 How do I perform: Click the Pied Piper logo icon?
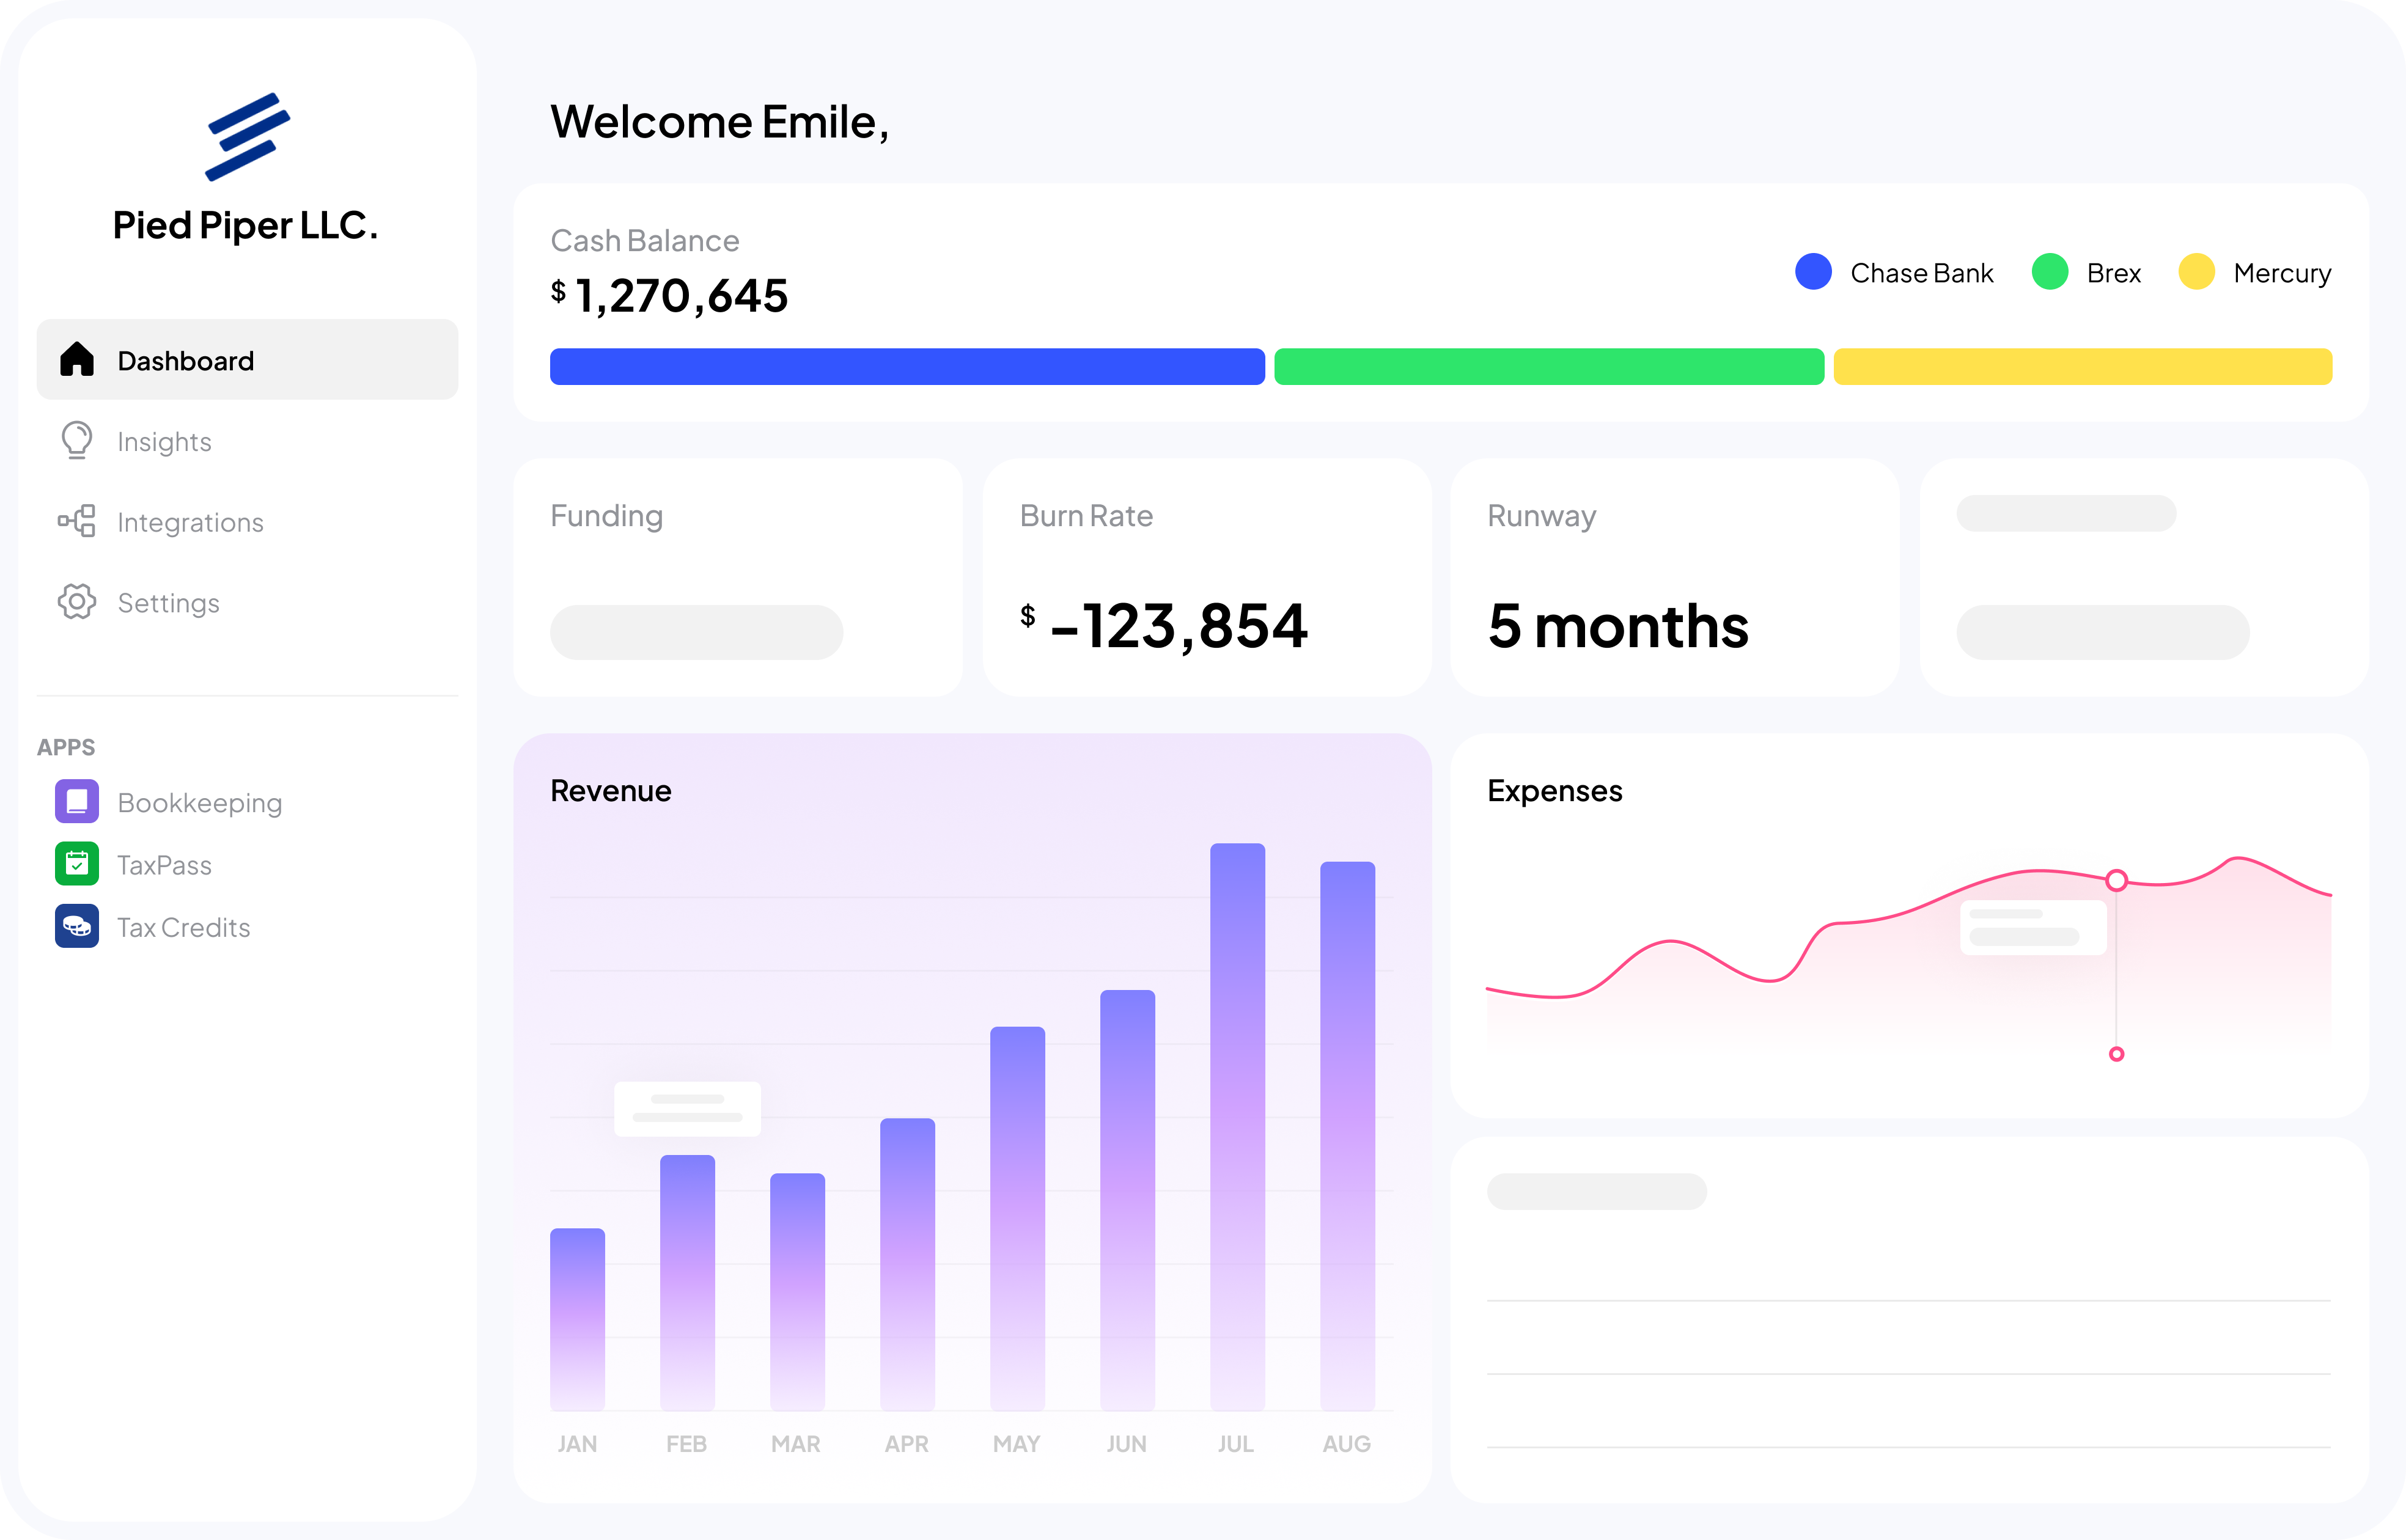coord(247,137)
